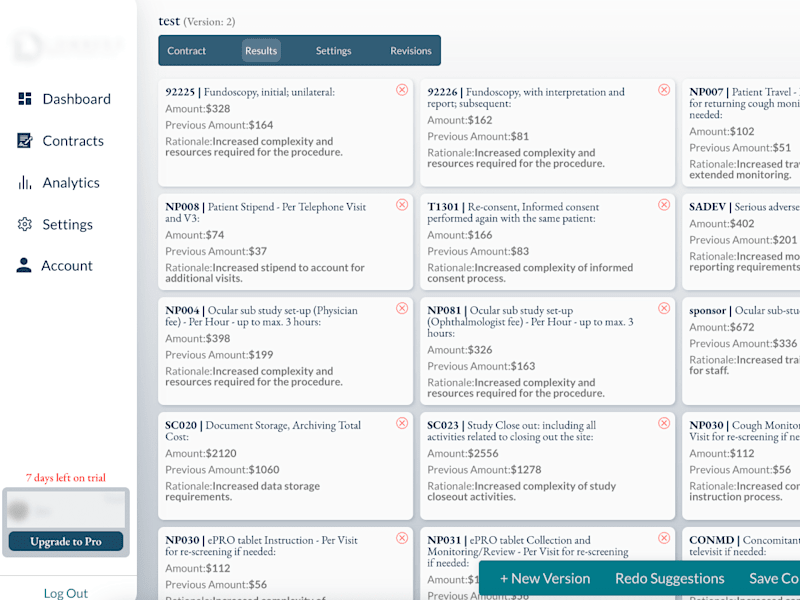Screen dimensions: 800x600
Task: Create a + New Version
Action: point(545,578)
